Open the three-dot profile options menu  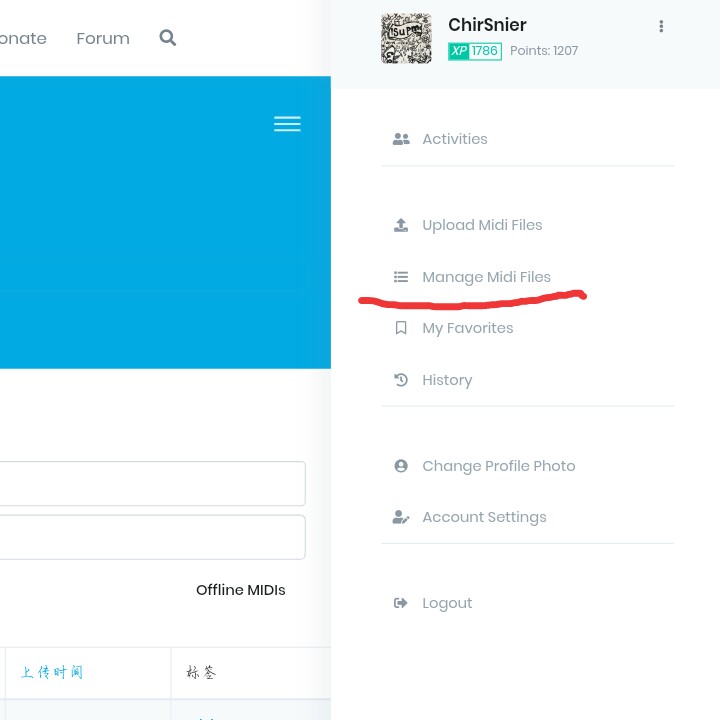(x=661, y=26)
